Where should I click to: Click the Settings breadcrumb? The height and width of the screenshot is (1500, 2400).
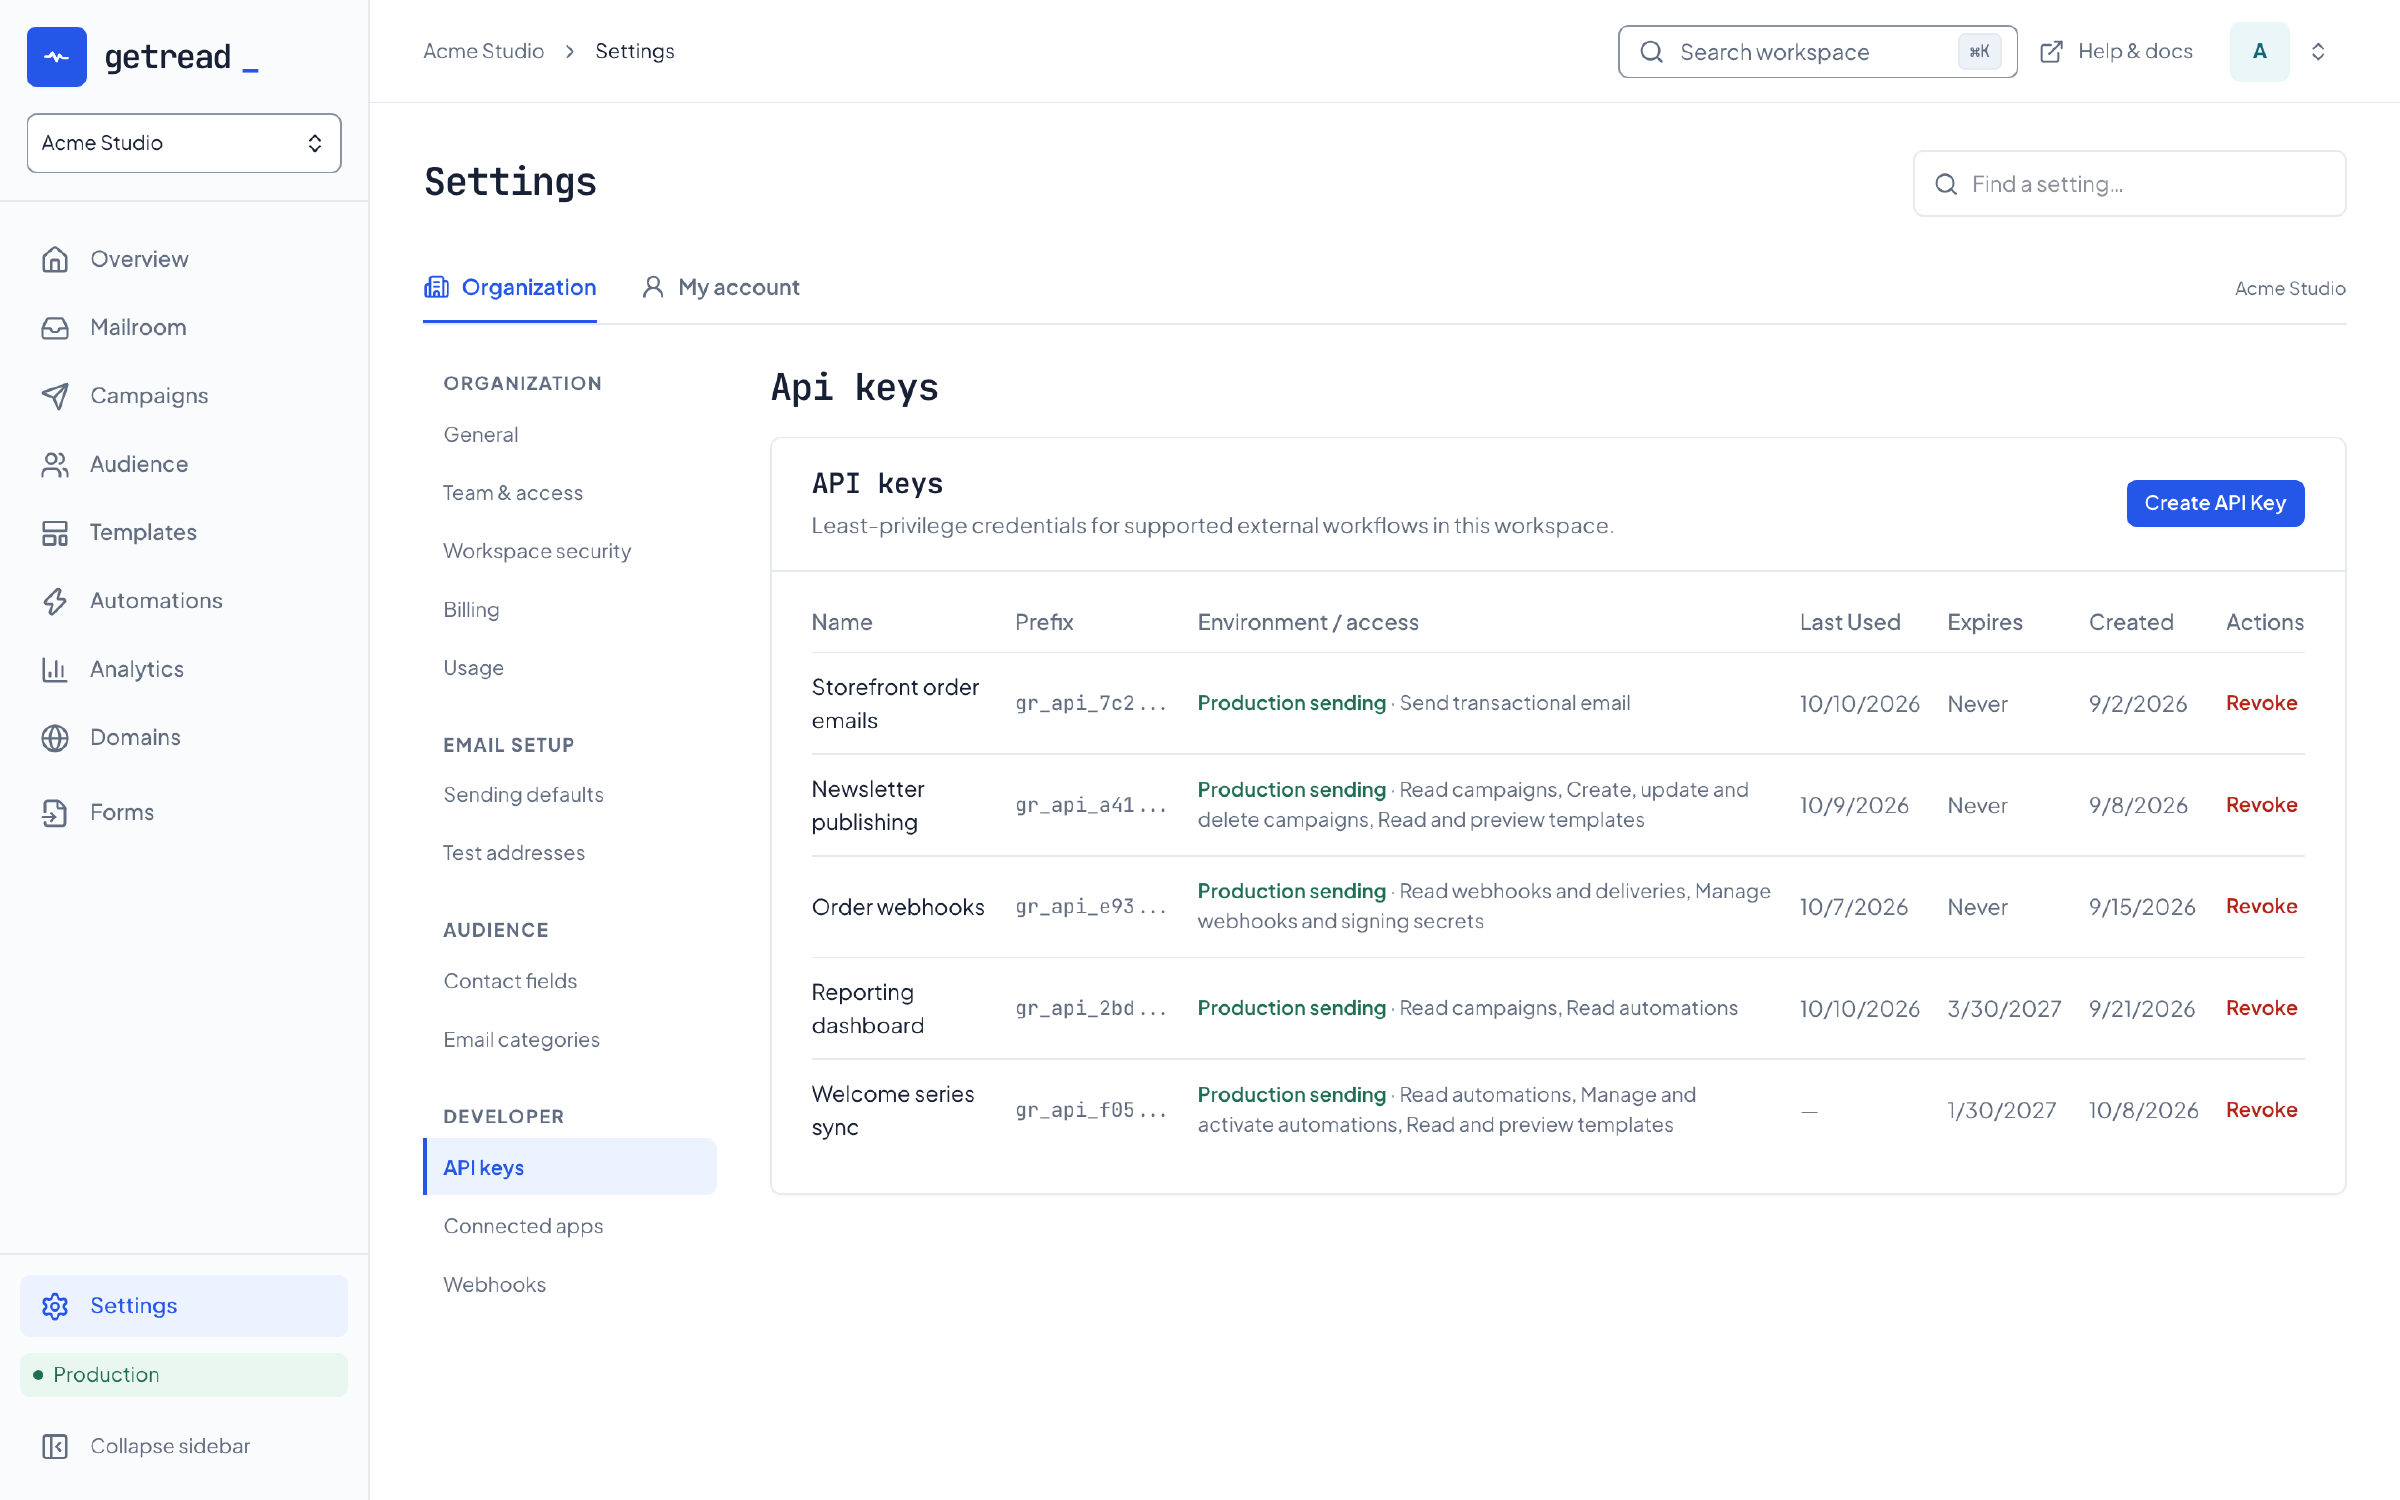[635, 51]
